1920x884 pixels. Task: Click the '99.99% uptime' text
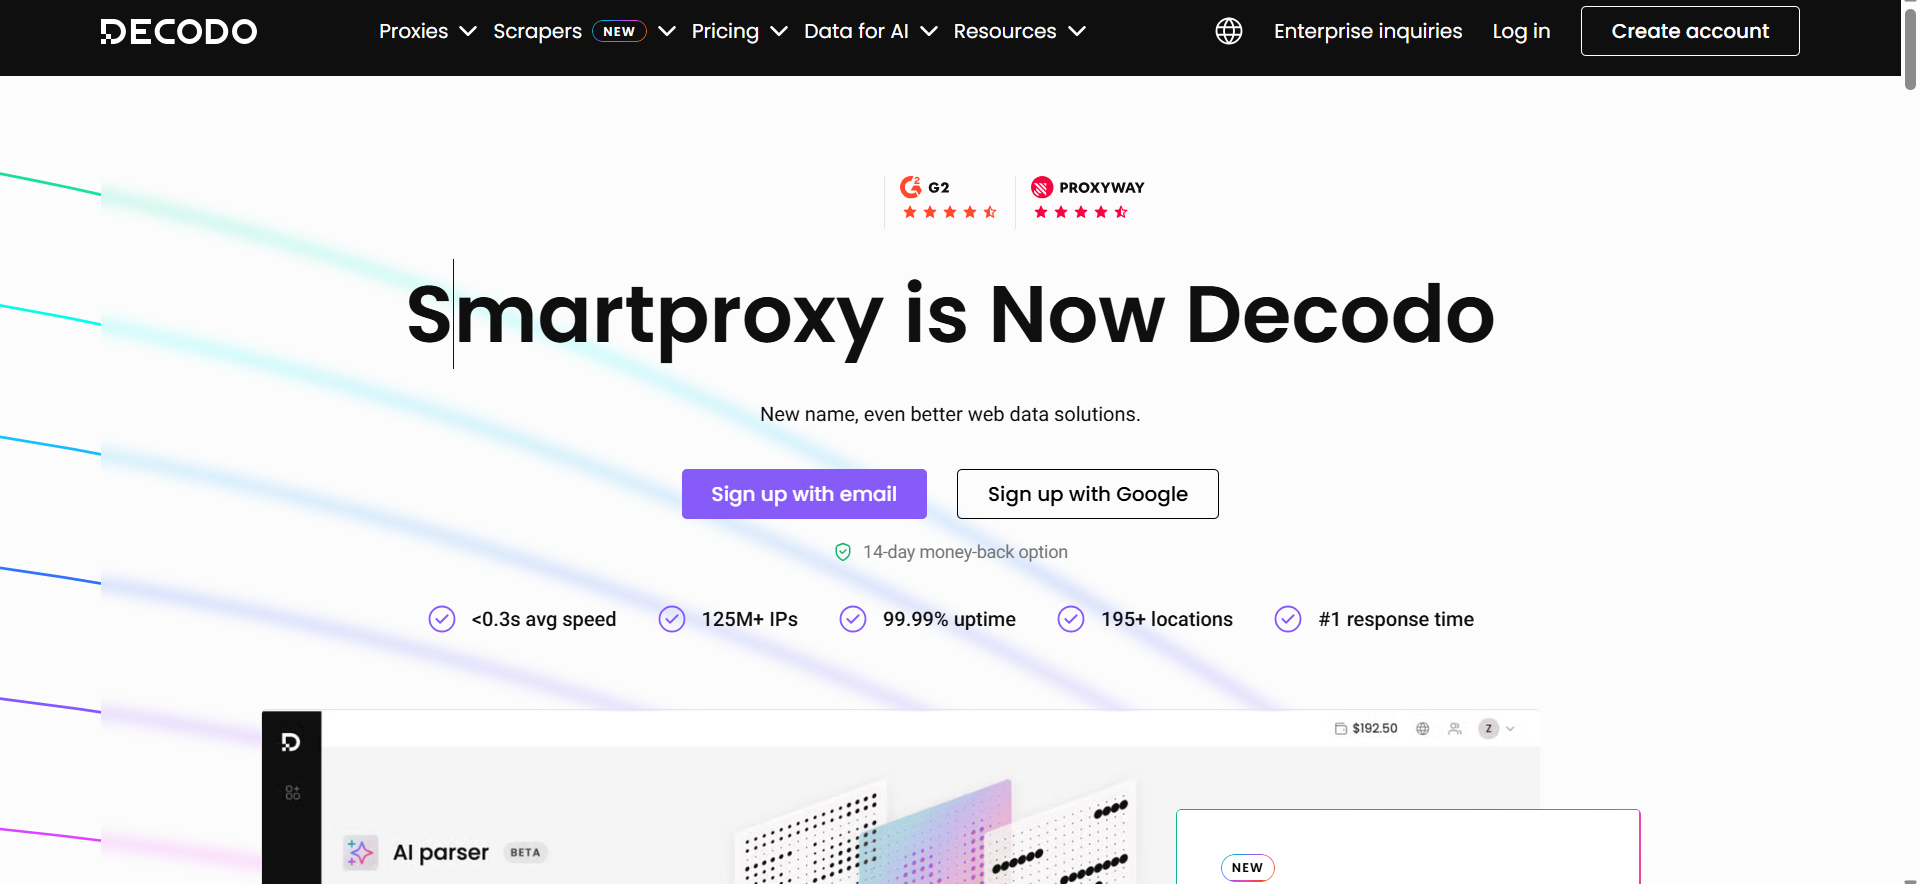coord(949,619)
